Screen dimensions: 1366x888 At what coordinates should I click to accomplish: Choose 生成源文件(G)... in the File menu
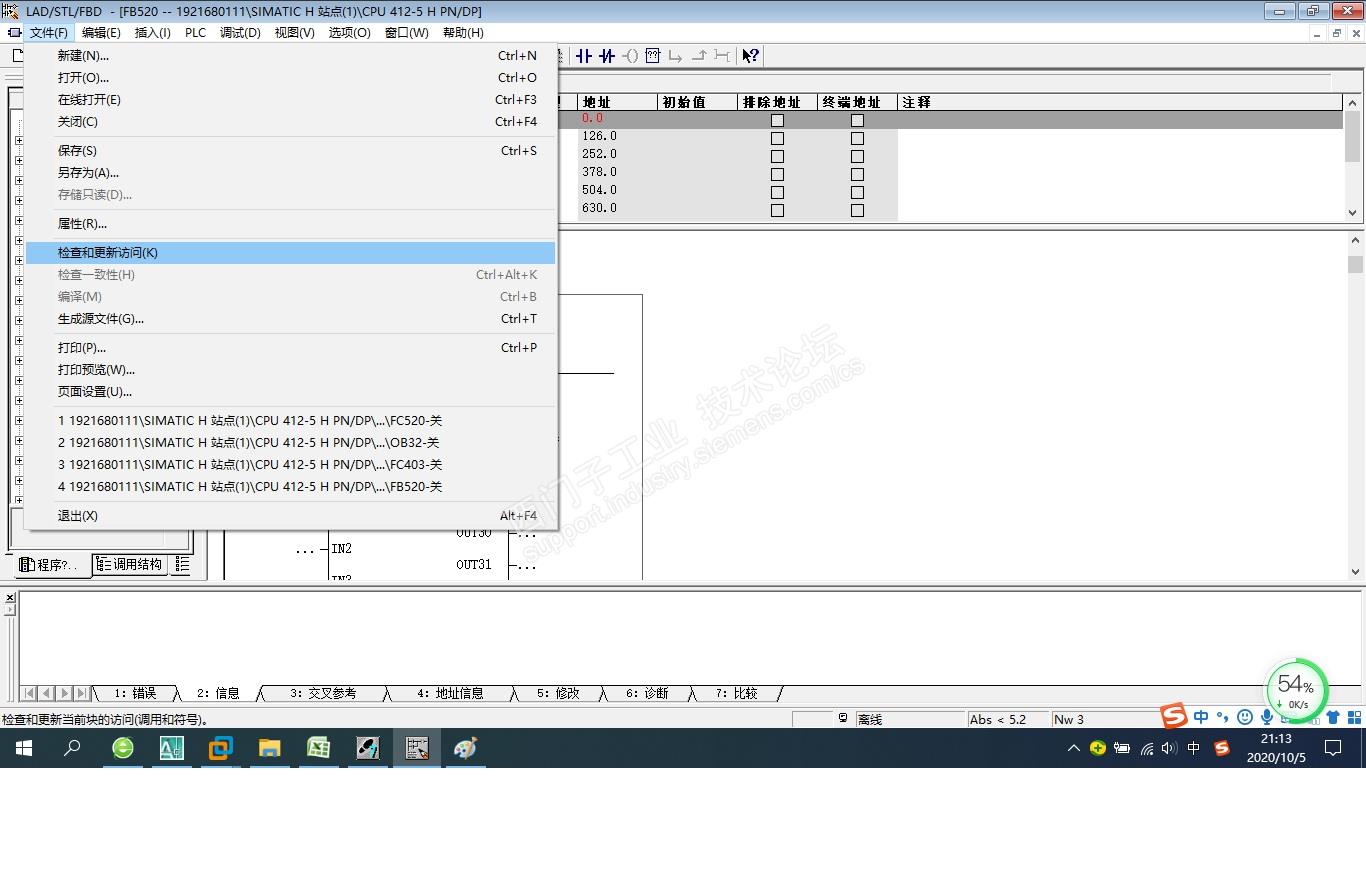click(290, 319)
